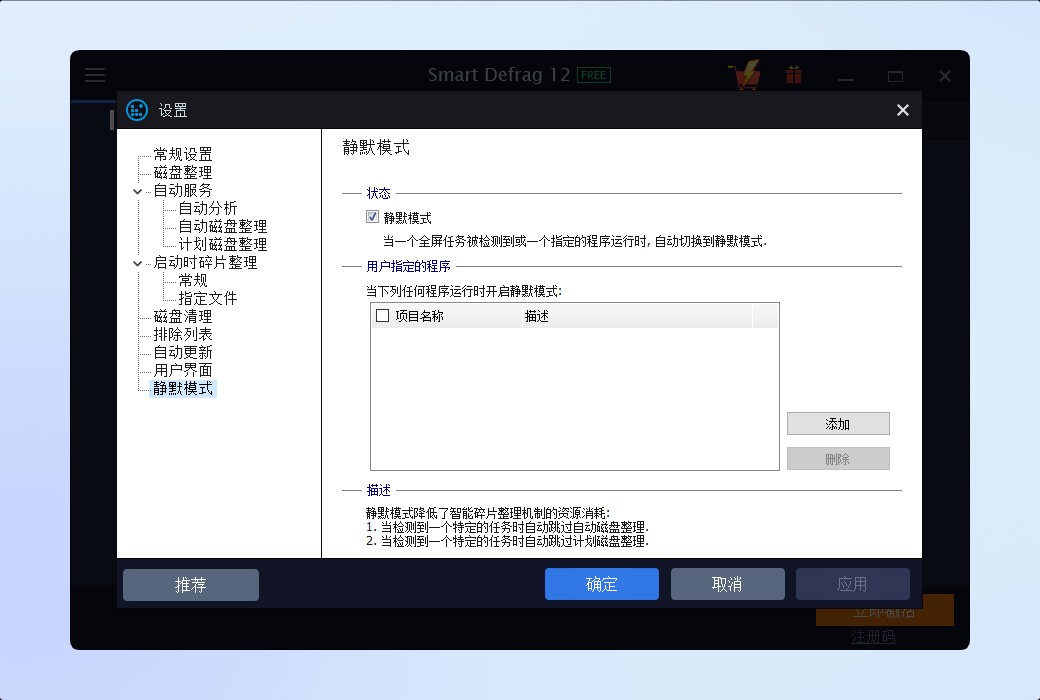Collapse the 自动服务 tree node
This screenshot has height=700, width=1040.
137,191
